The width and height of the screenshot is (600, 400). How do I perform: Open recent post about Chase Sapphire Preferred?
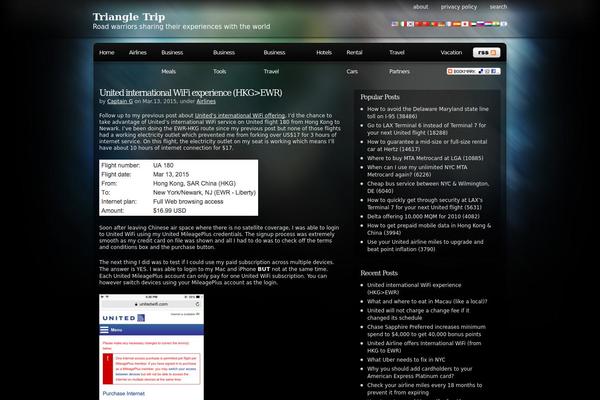click(x=426, y=330)
